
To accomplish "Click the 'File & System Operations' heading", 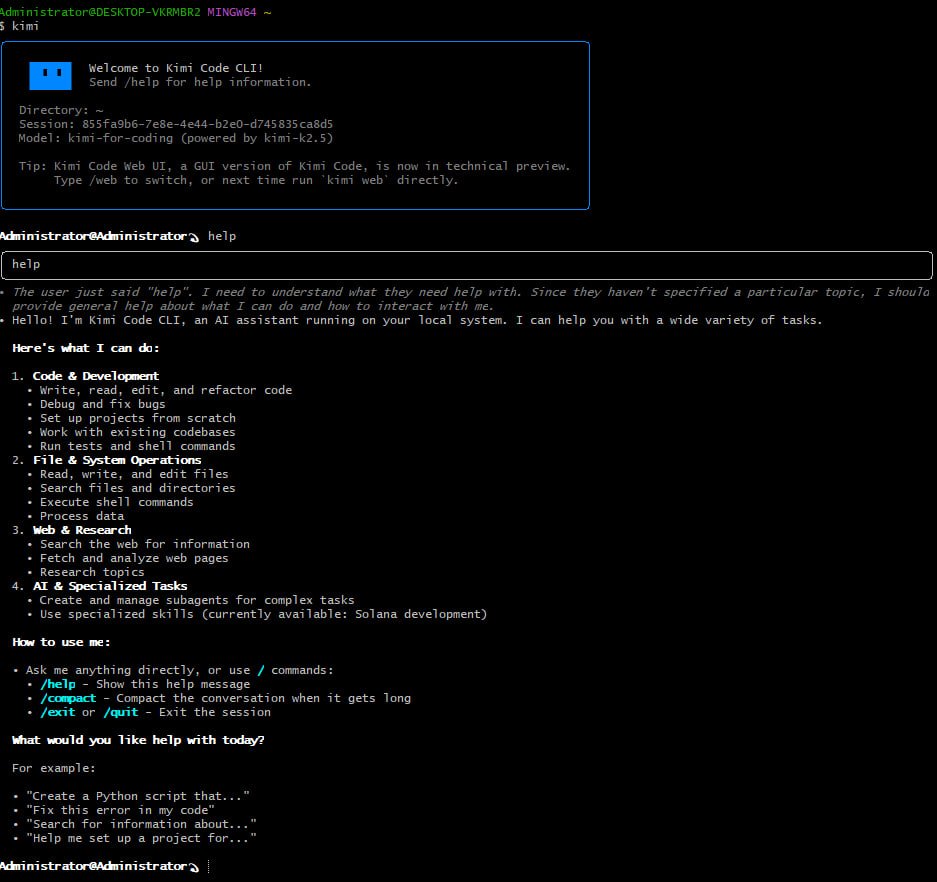I will 117,460.
